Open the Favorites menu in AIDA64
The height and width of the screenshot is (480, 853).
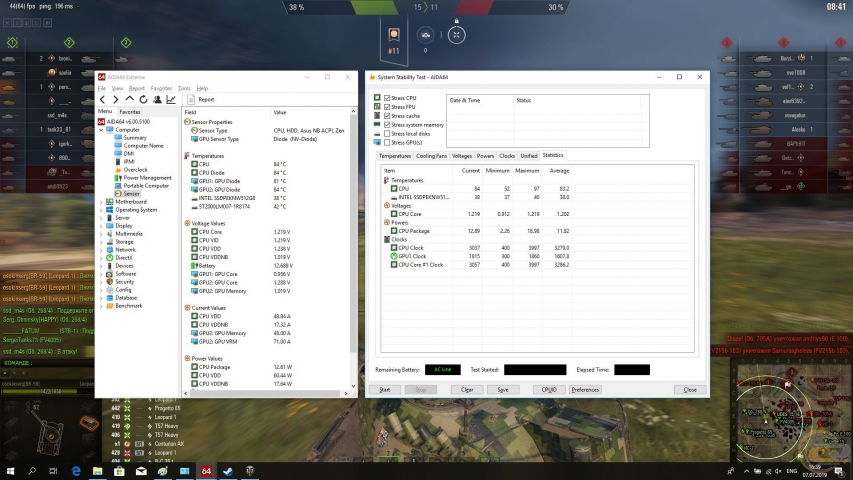tap(161, 88)
